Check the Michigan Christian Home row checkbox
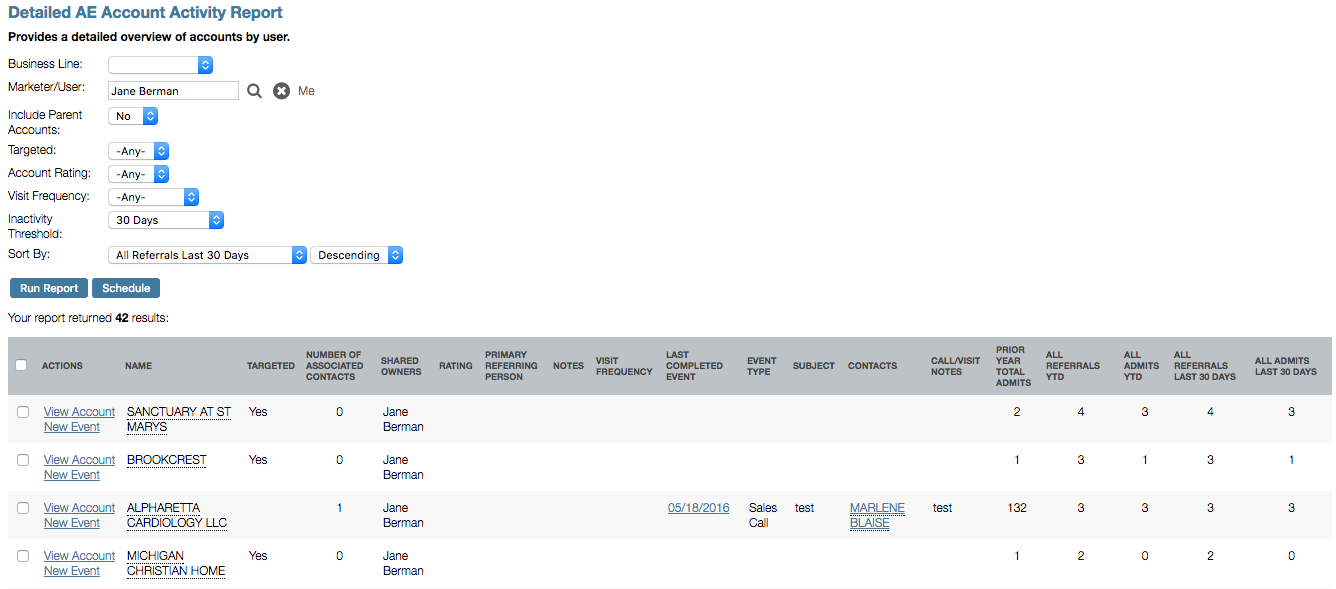 23,556
